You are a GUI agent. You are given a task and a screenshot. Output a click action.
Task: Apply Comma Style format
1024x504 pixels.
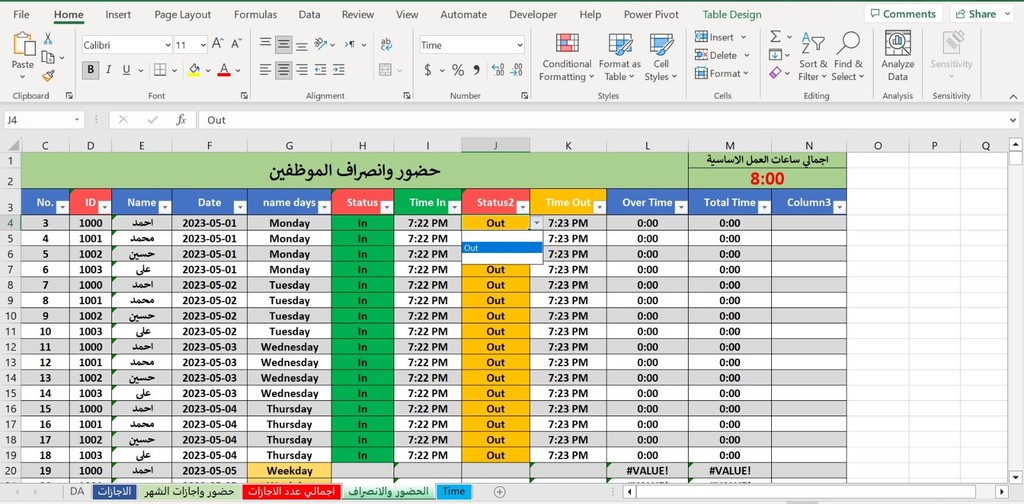point(476,70)
